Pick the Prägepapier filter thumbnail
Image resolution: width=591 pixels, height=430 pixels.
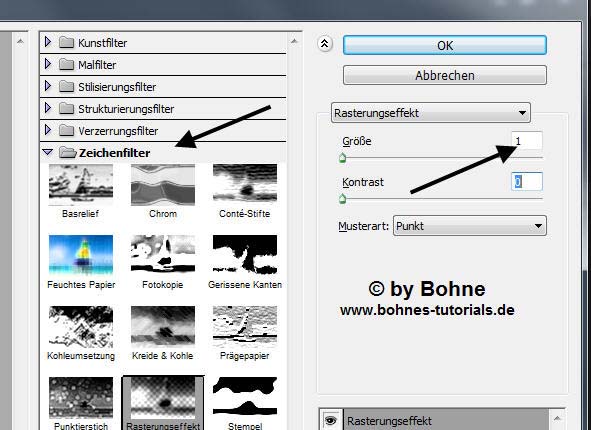coord(245,326)
